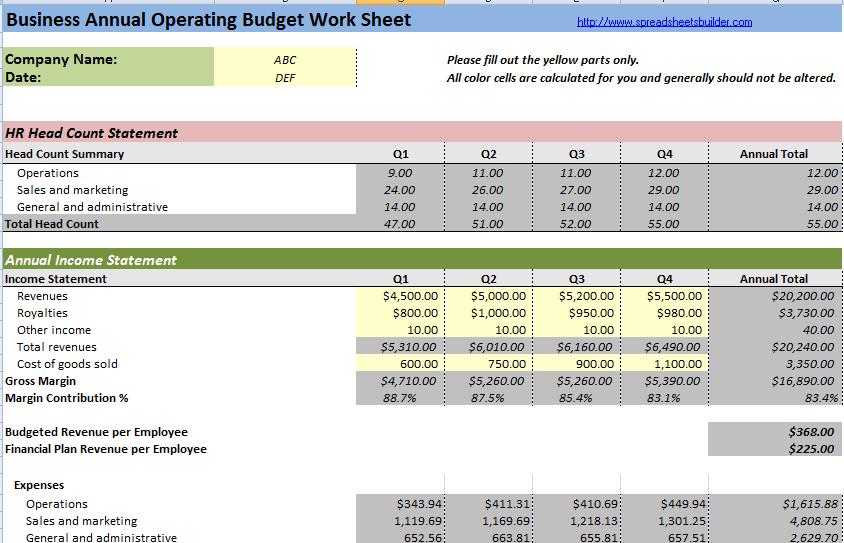
Task: Select Cost of goods sold Q1 cell 600.00
Action: pos(400,364)
